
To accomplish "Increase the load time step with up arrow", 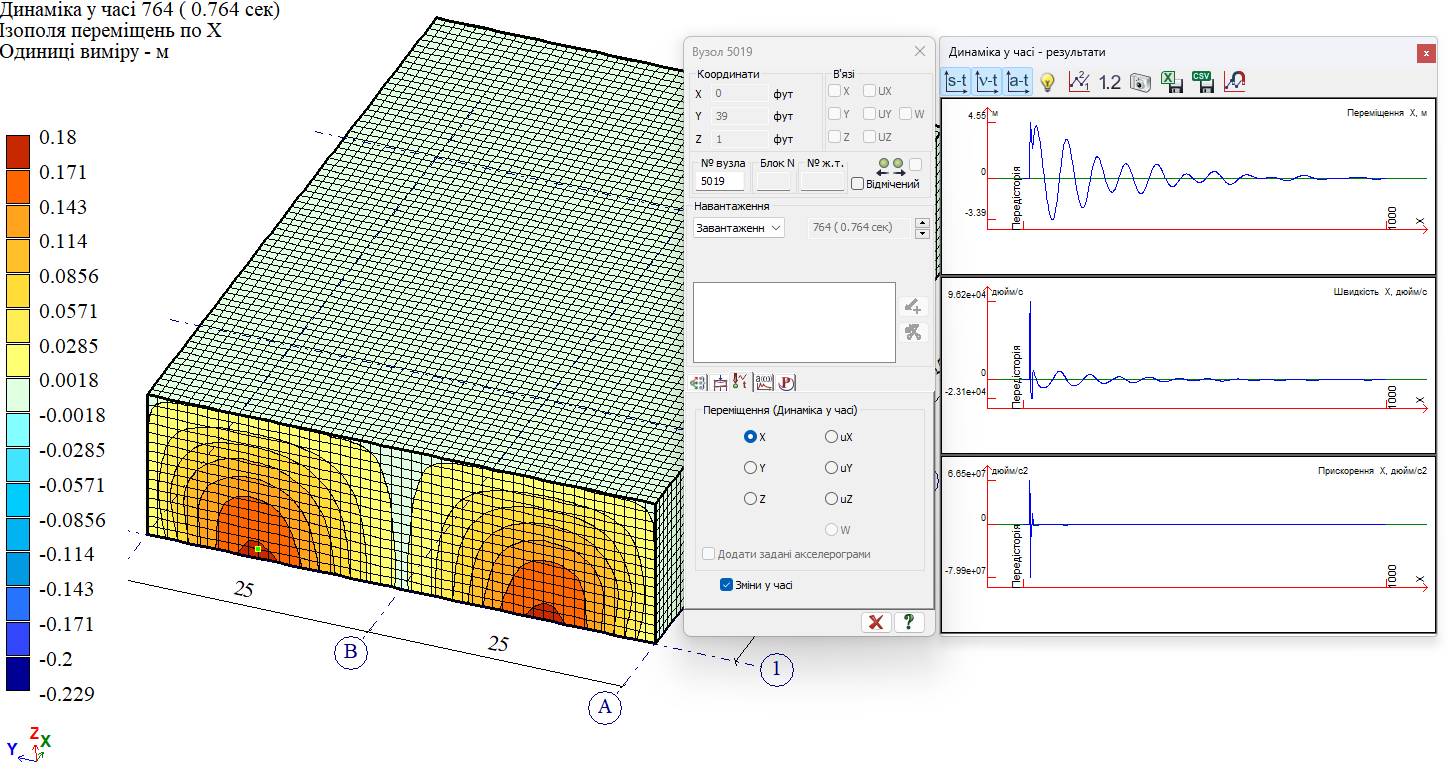I will point(922,223).
